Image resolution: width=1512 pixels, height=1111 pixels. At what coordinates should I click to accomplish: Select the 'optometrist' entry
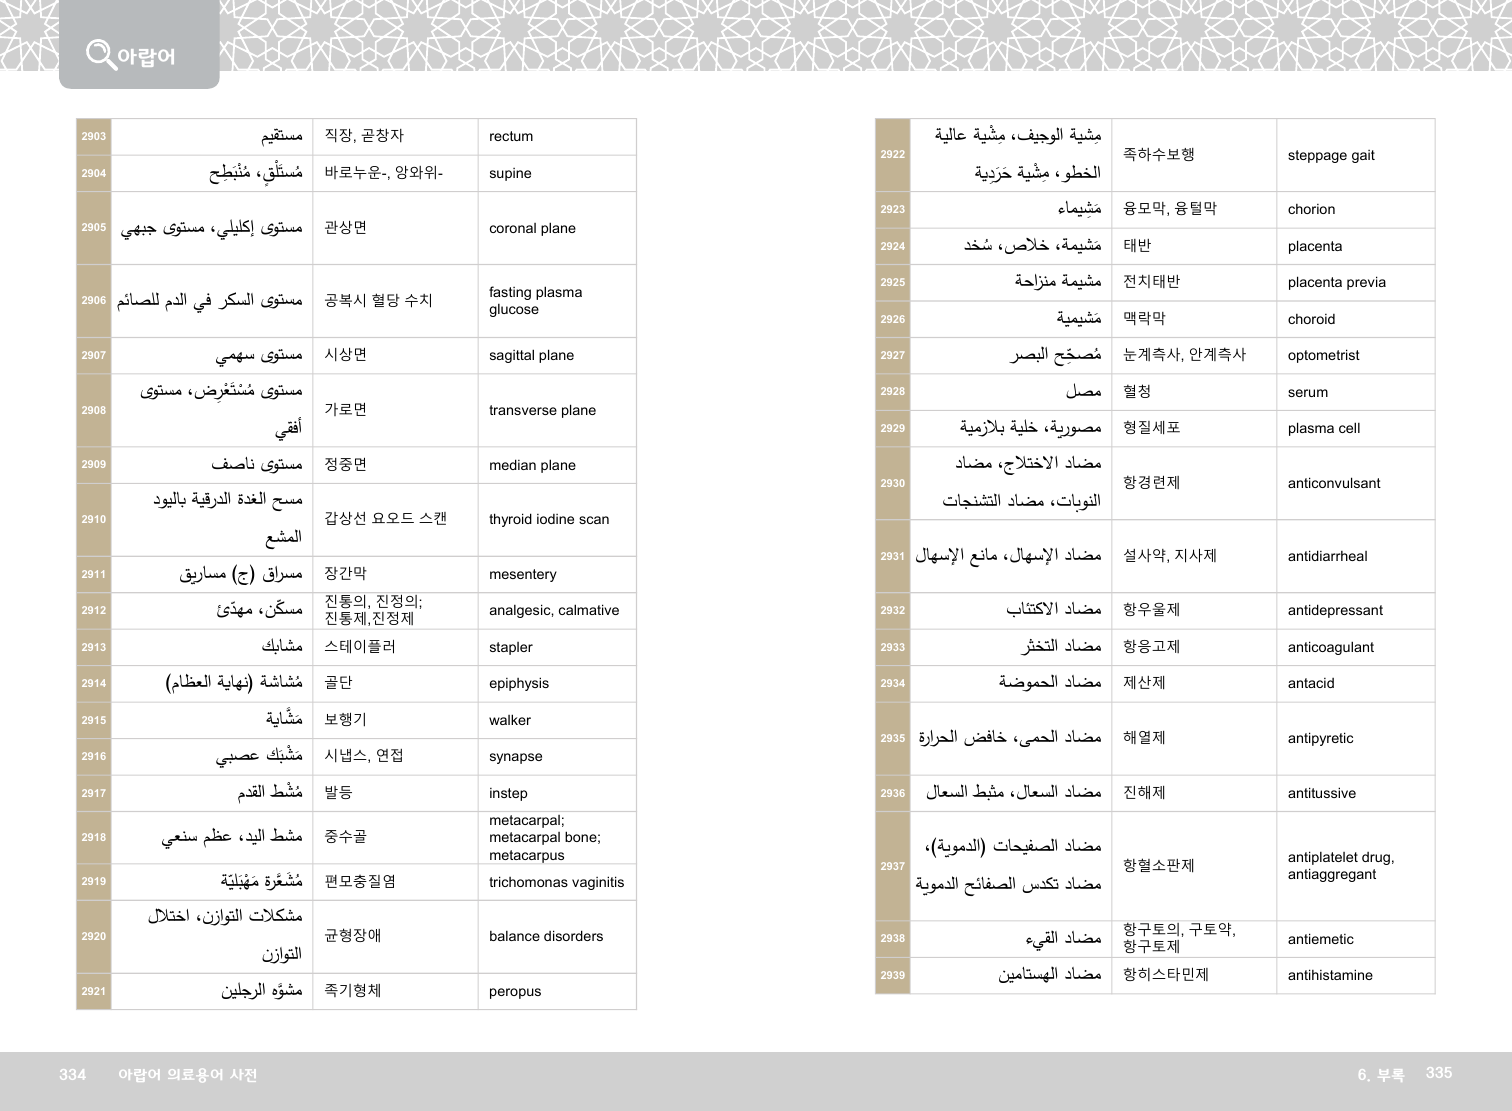(1323, 355)
